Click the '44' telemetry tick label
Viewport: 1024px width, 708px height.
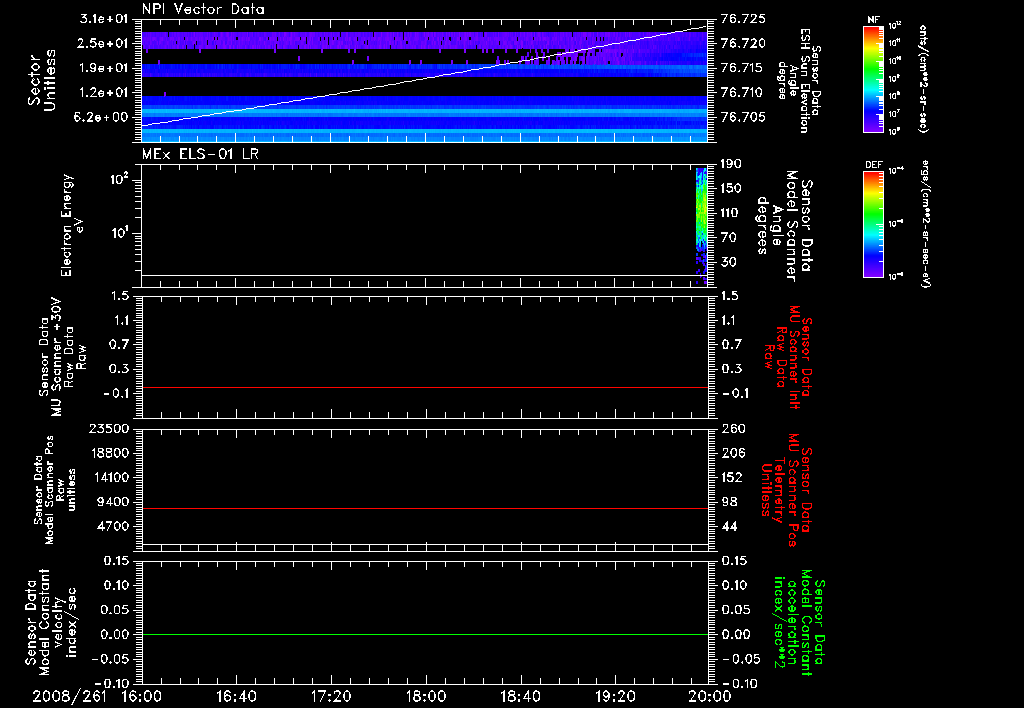729,526
